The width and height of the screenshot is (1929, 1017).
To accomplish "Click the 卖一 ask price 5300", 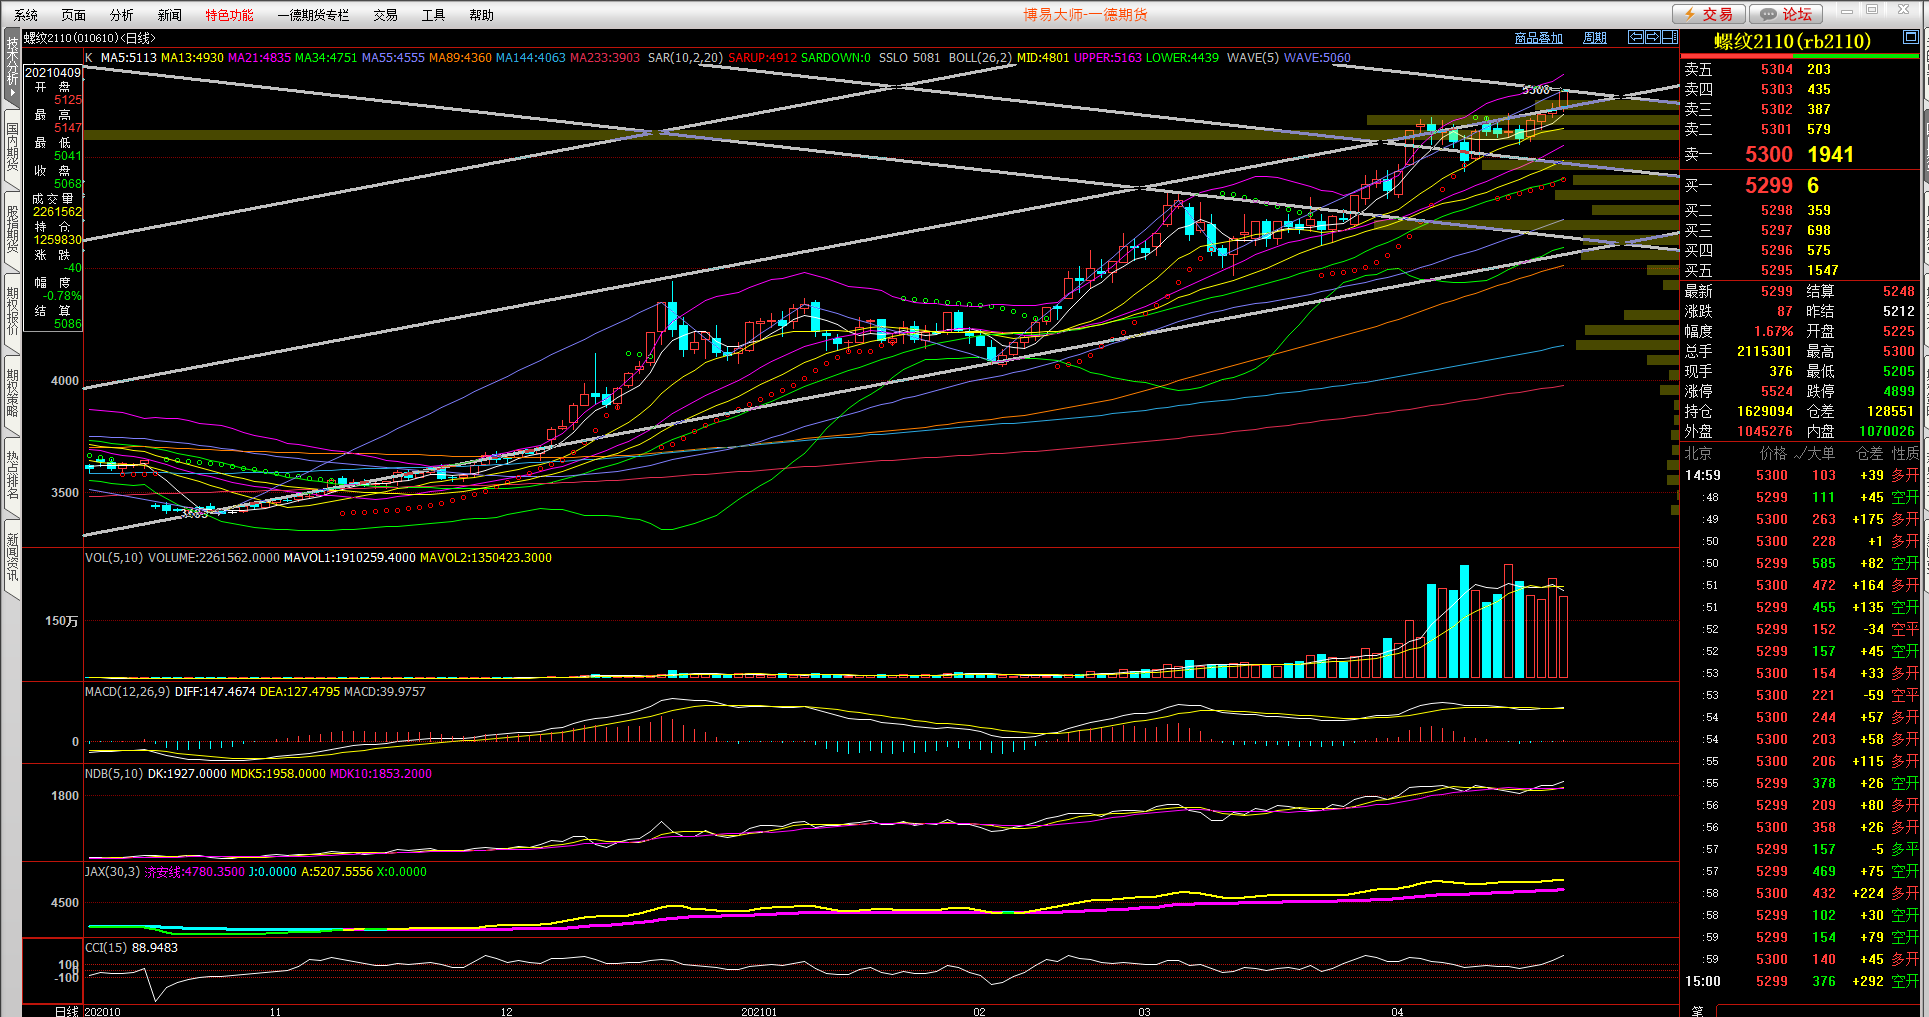I will click(x=1769, y=154).
